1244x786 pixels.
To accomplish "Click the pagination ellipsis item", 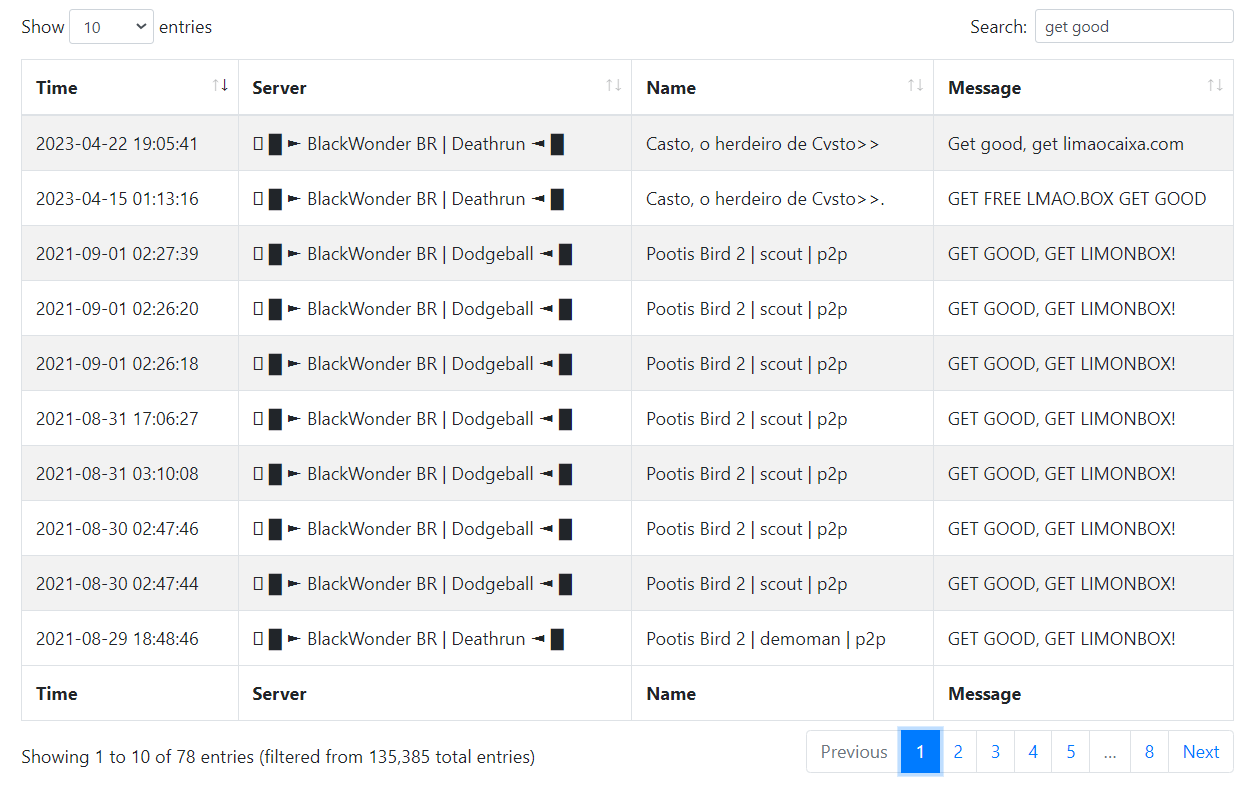I will 1110,752.
